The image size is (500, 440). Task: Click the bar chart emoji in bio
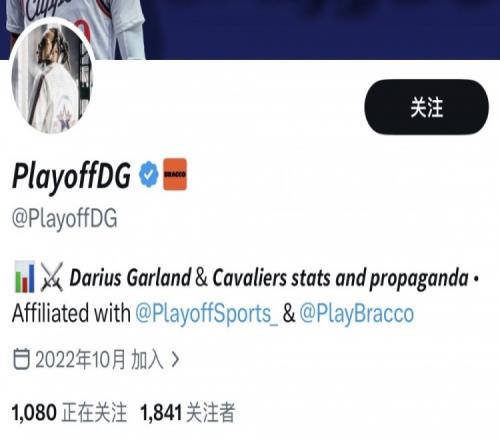coord(24,277)
